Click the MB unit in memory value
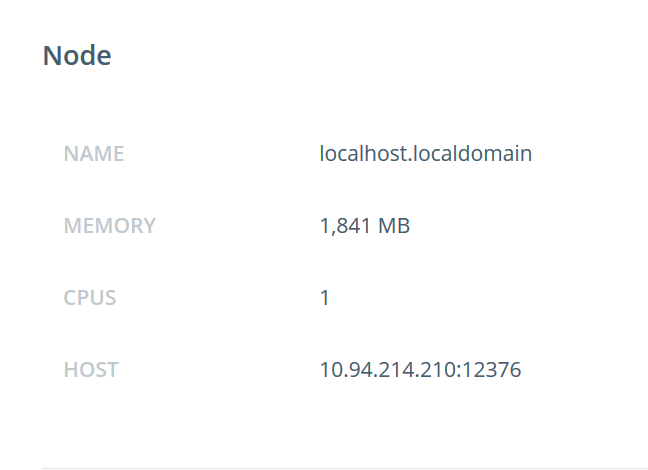Viewport: 648px width, 470px height. (394, 226)
